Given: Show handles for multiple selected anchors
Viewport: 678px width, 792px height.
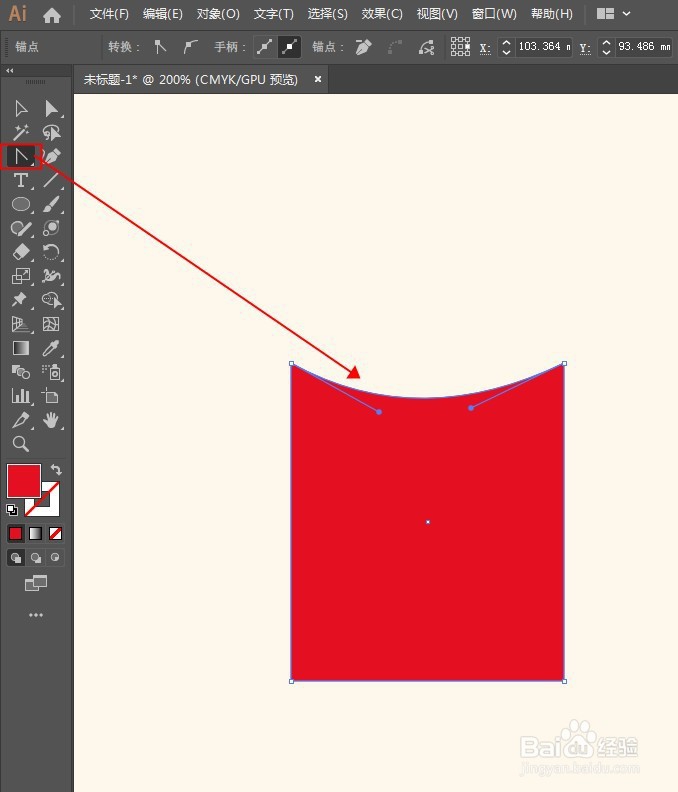Looking at the screenshot, I should tap(264, 47).
